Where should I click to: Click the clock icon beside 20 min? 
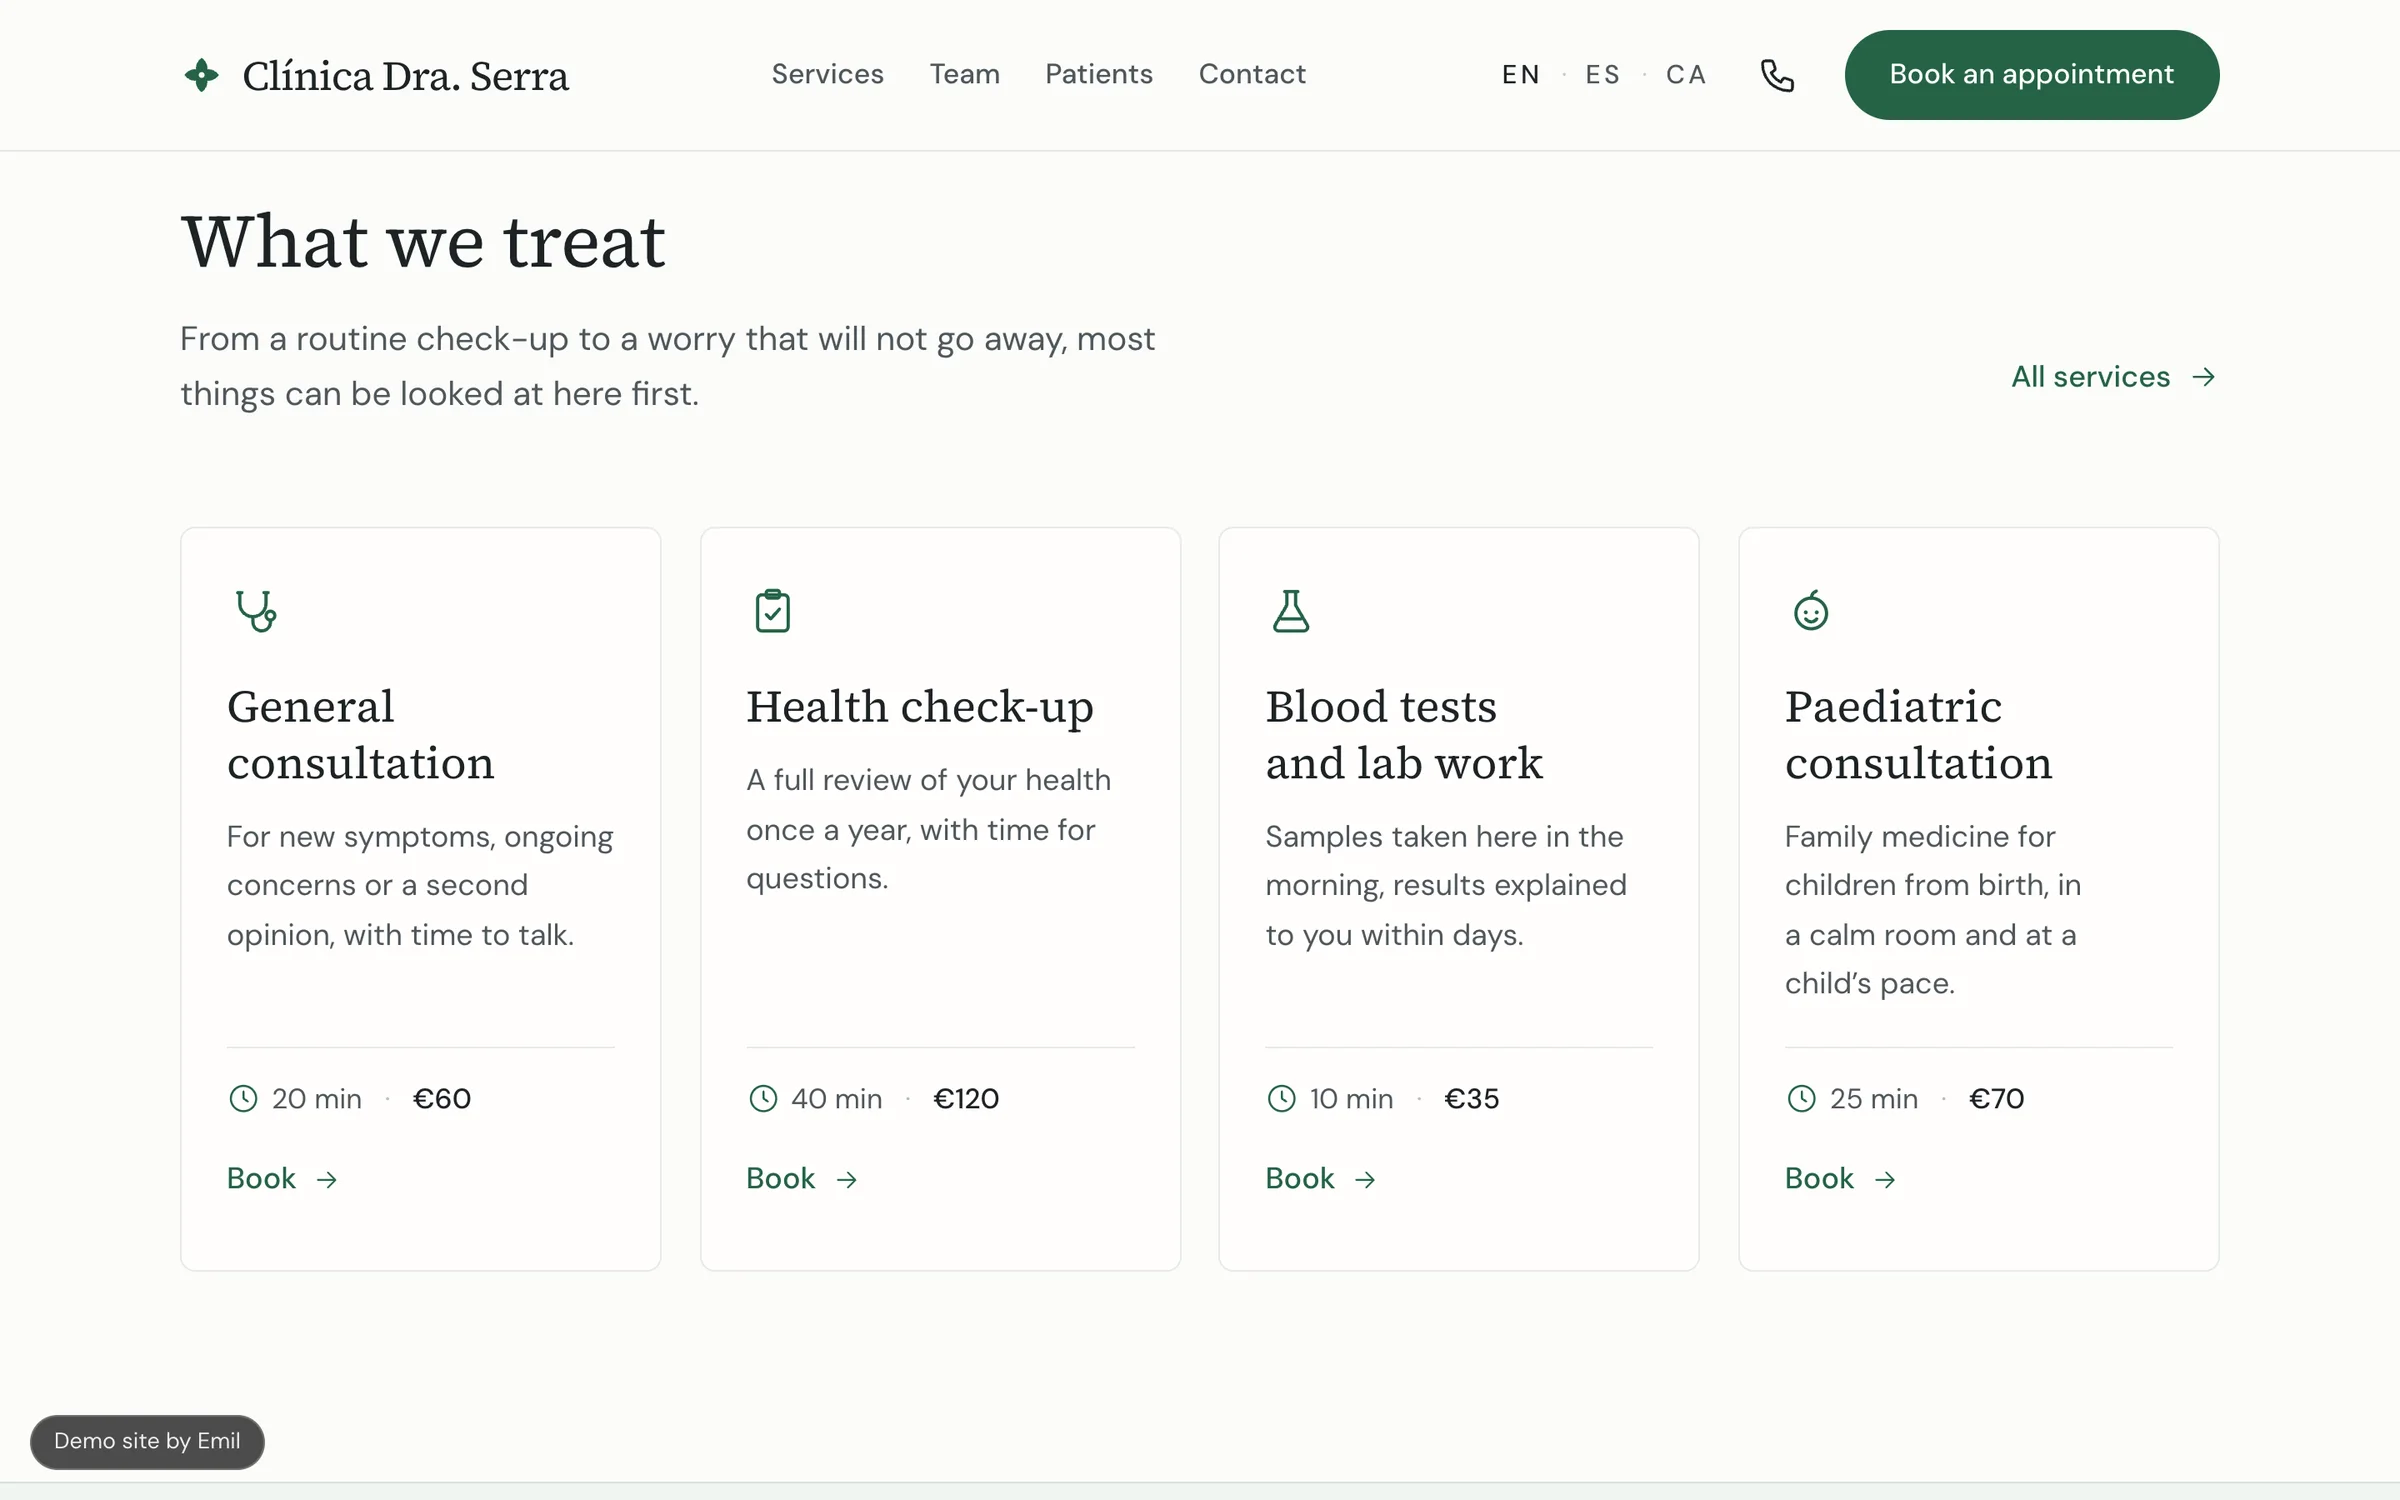pos(243,1099)
